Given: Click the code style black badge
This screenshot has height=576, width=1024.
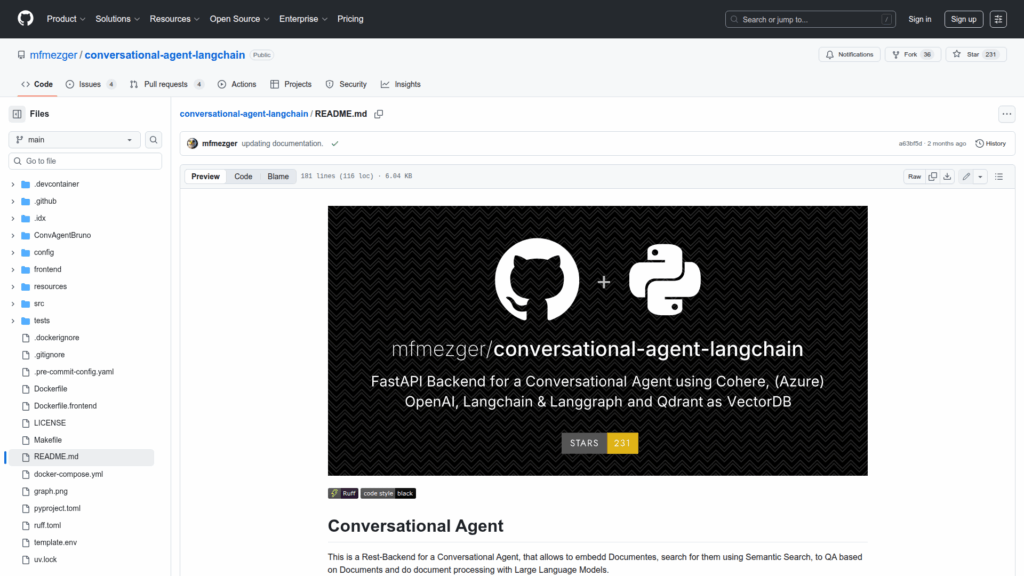Looking at the screenshot, I should [388, 493].
